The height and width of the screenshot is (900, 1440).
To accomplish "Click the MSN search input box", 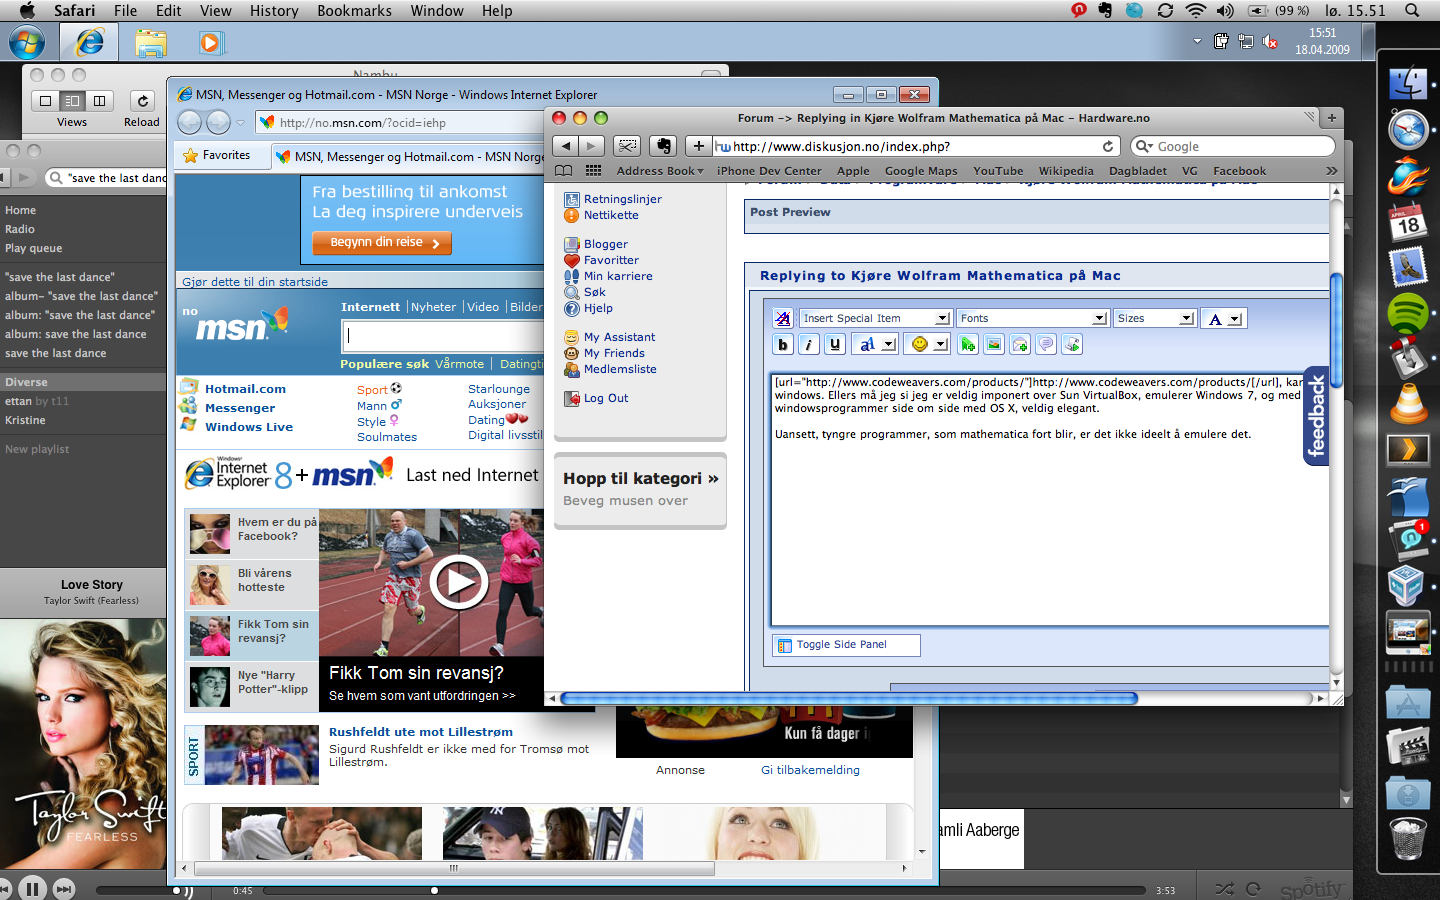I will click(442, 336).
